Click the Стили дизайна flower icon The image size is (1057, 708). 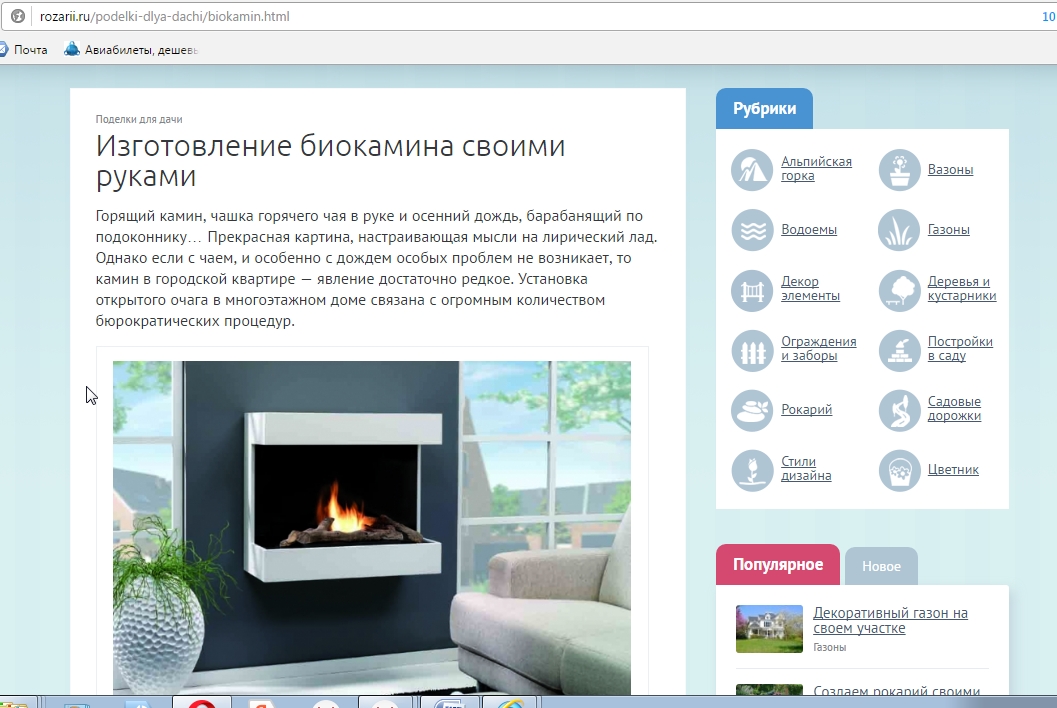pos(752,470)
